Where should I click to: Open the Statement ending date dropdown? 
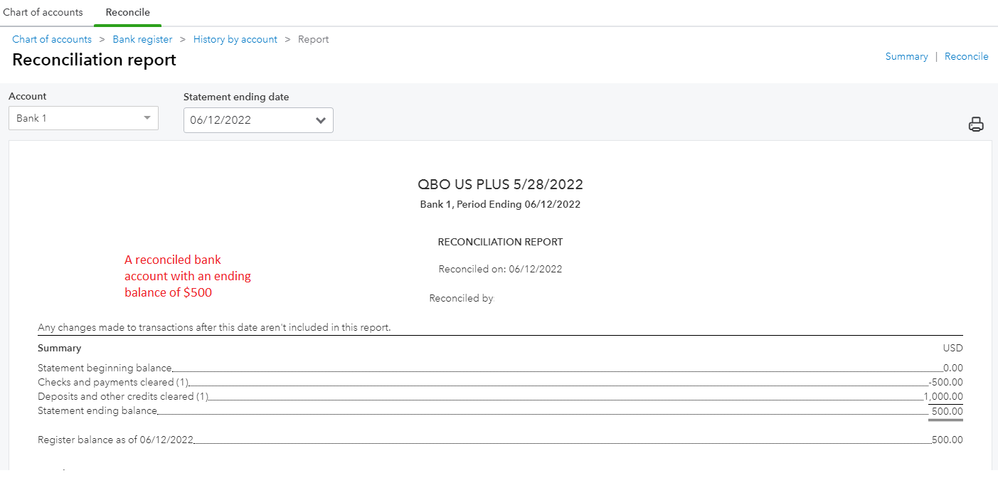tap(258, 120)
